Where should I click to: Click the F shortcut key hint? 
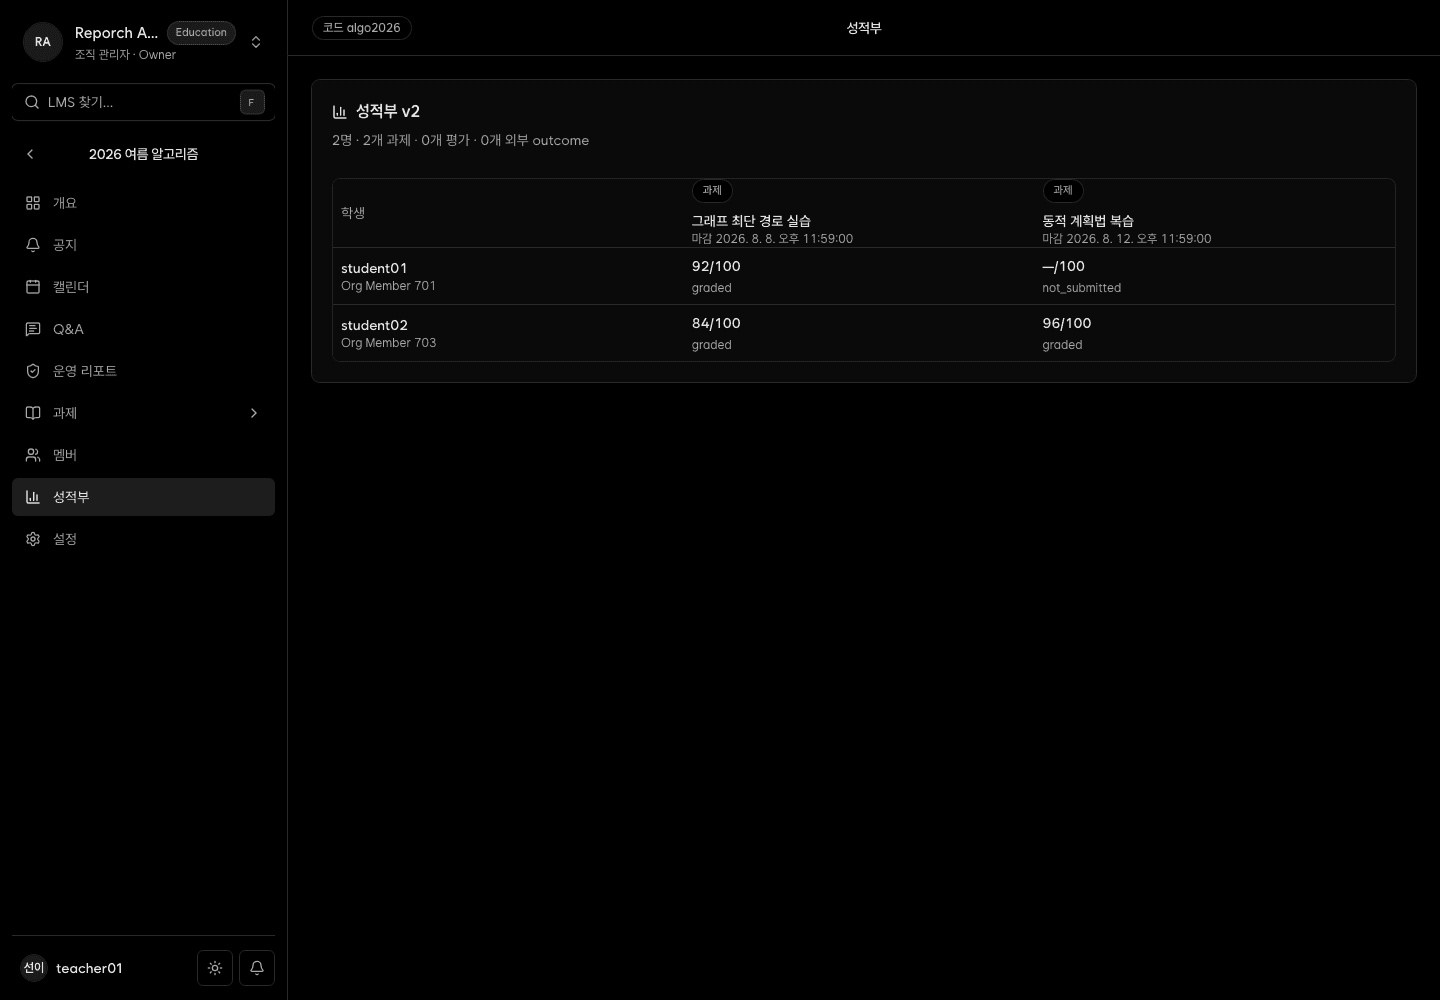252,102
